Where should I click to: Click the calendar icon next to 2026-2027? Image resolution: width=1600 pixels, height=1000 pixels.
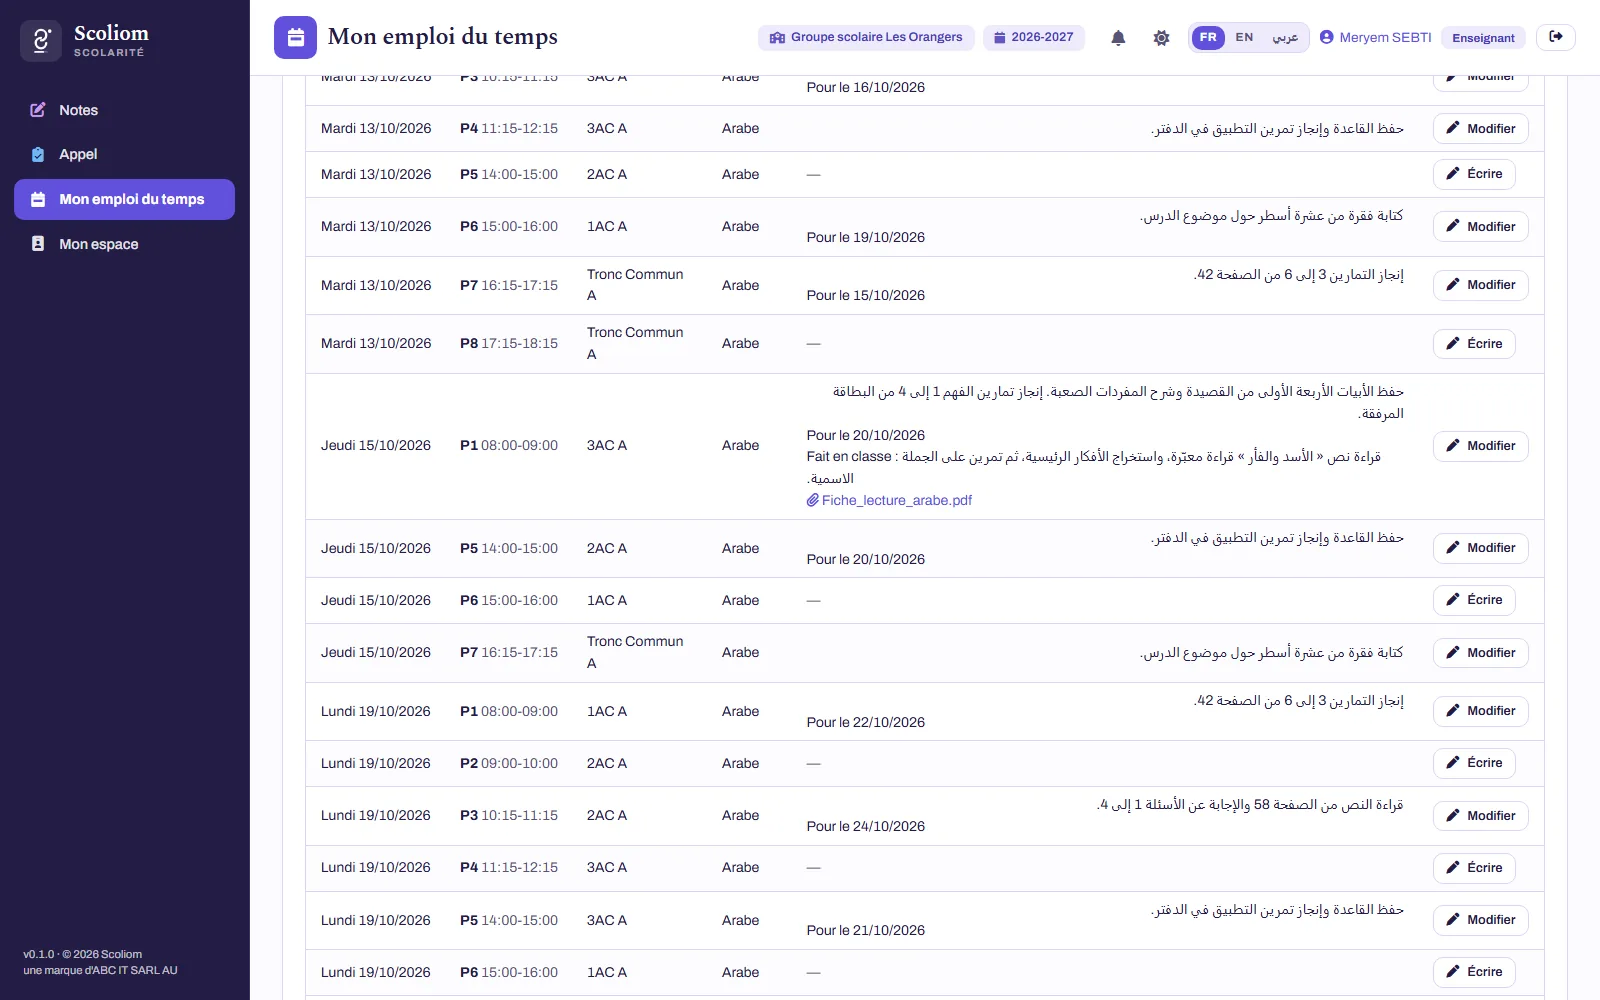[x=1000, y=38]
